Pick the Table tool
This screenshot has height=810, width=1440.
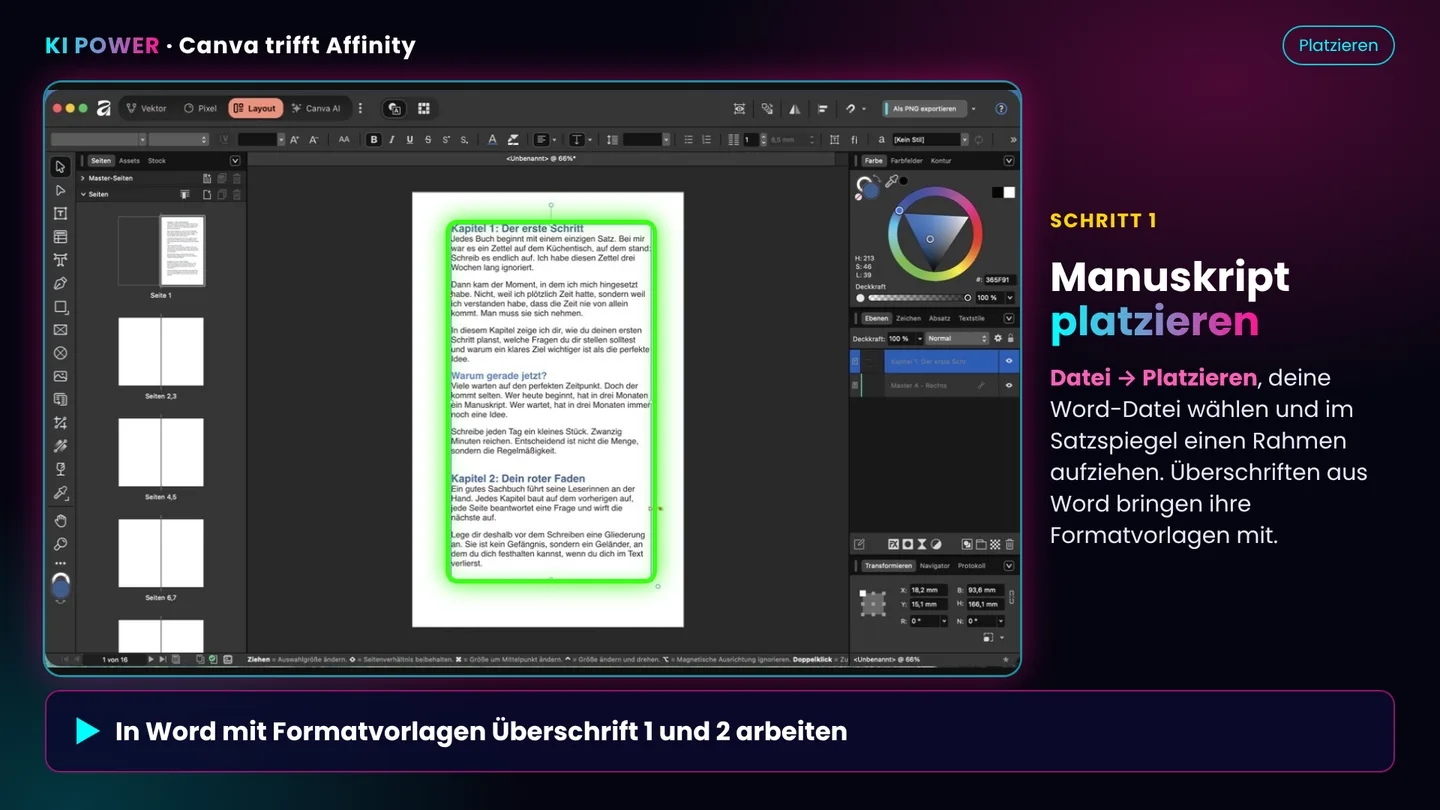60,237
